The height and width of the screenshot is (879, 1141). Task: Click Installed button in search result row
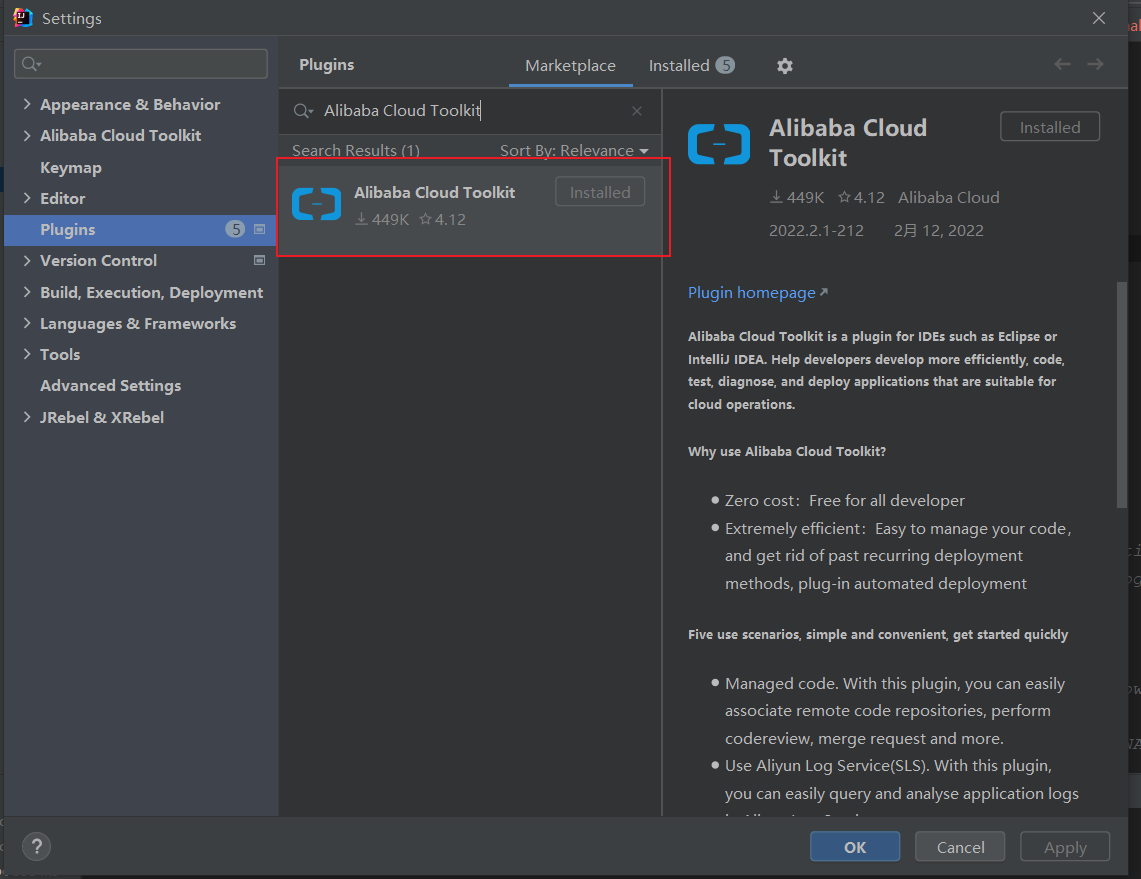[x=600, y=192]
